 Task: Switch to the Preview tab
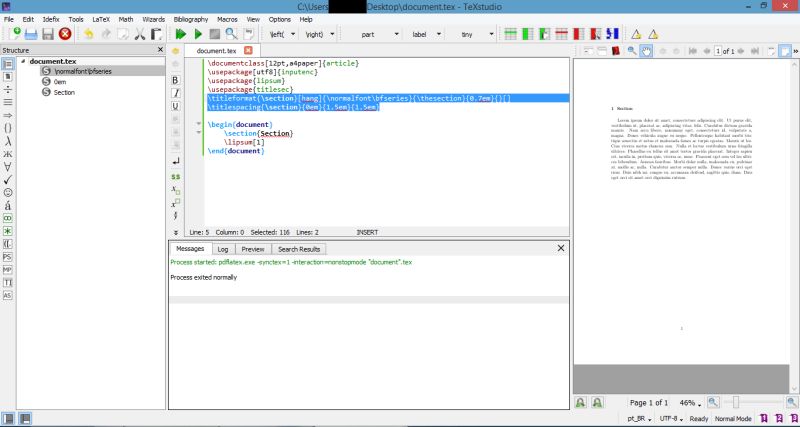253,249
